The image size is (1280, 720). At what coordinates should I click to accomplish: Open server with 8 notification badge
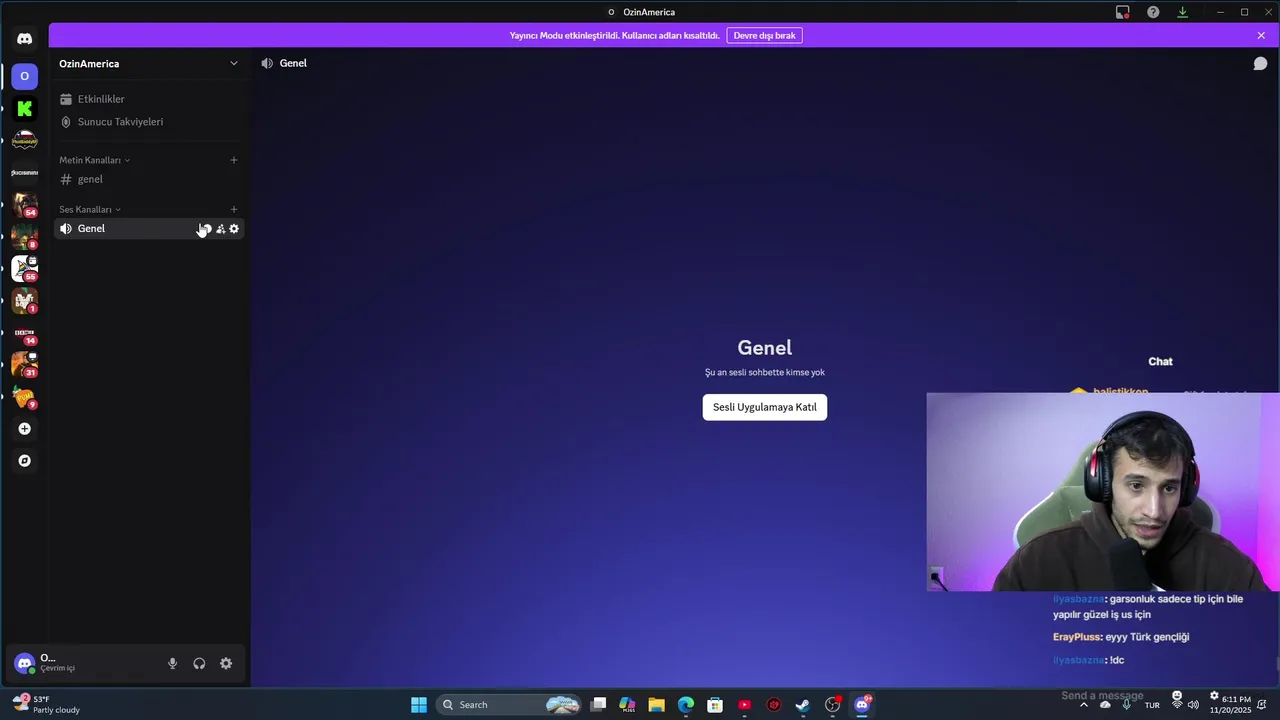[x=25, y=236]
